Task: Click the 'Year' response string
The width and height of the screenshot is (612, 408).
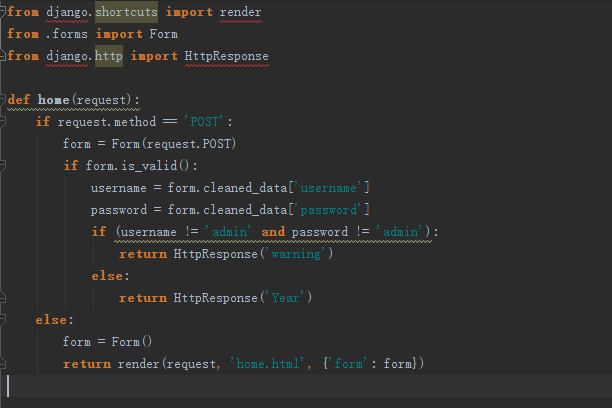Action: 287,297
